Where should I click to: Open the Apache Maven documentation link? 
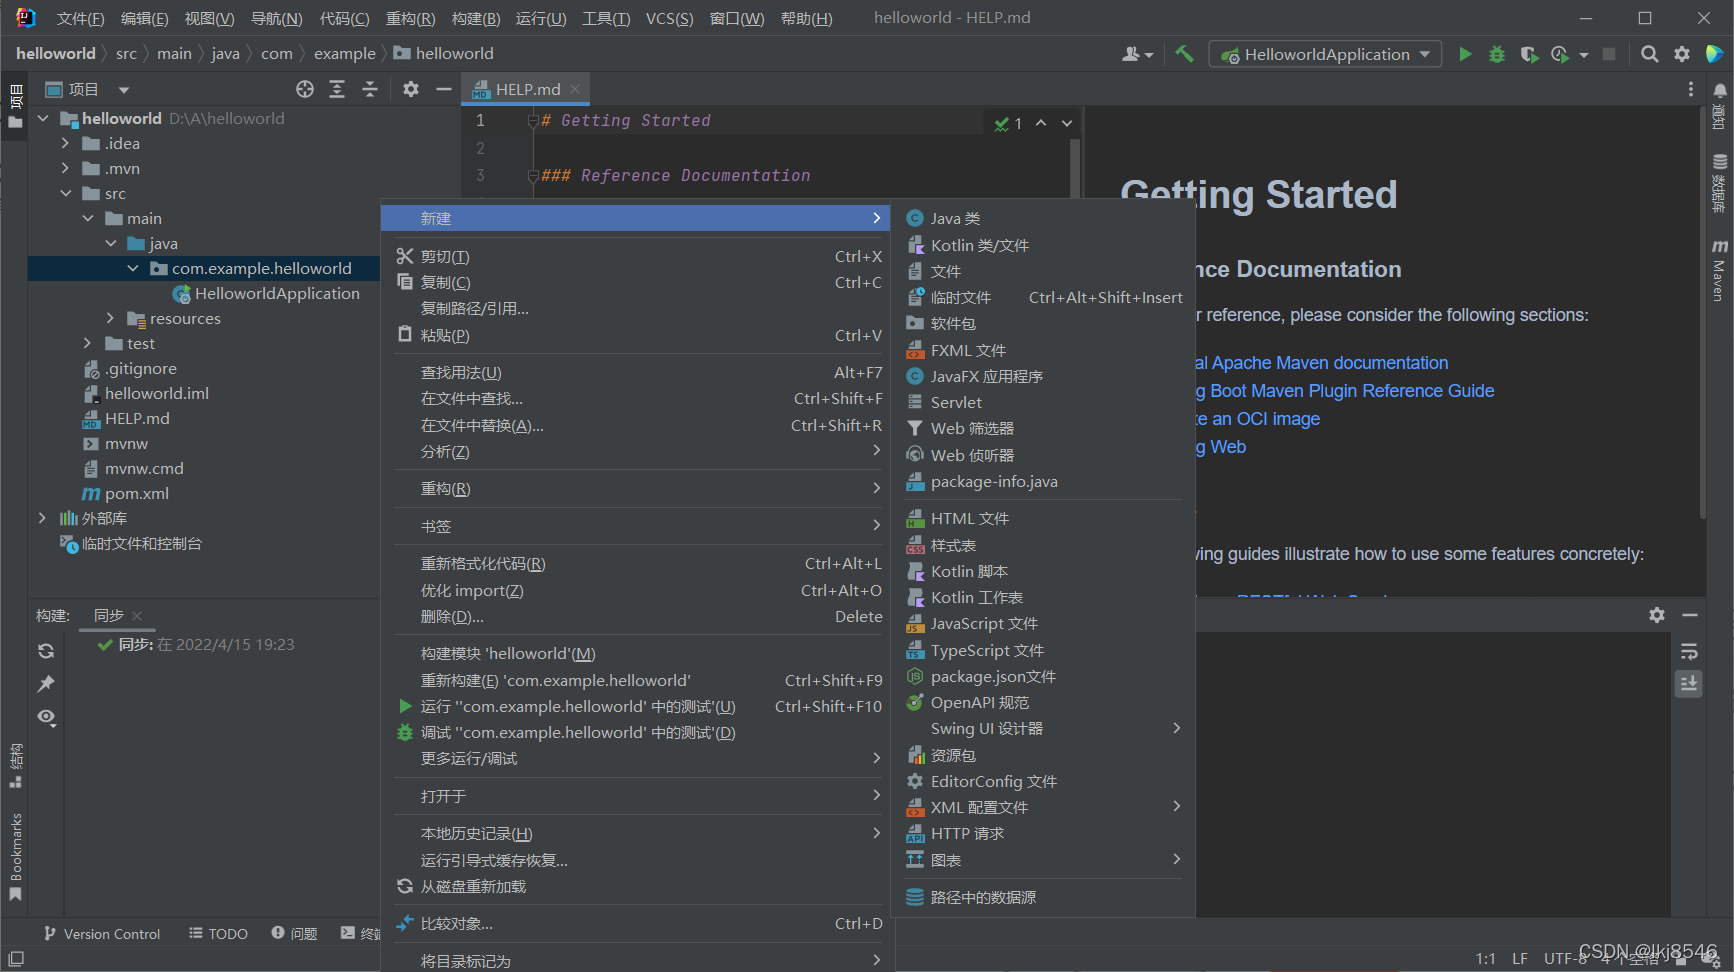click(x=1330, y=362)
